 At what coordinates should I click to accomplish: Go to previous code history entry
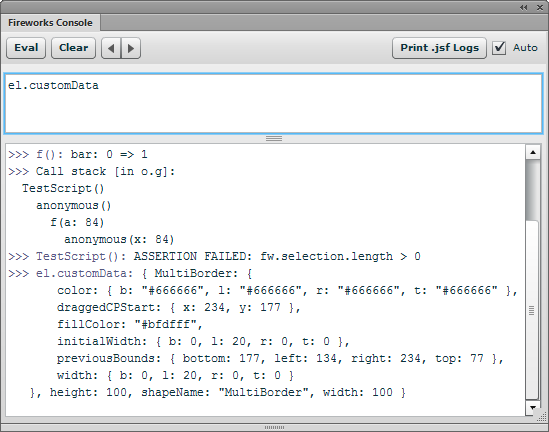pyautogui.click(x=111, y=48)
